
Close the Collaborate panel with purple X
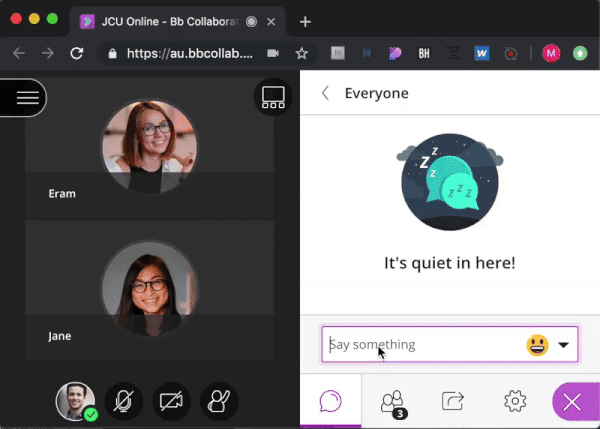pyautogui.click(x=573, y=402)
